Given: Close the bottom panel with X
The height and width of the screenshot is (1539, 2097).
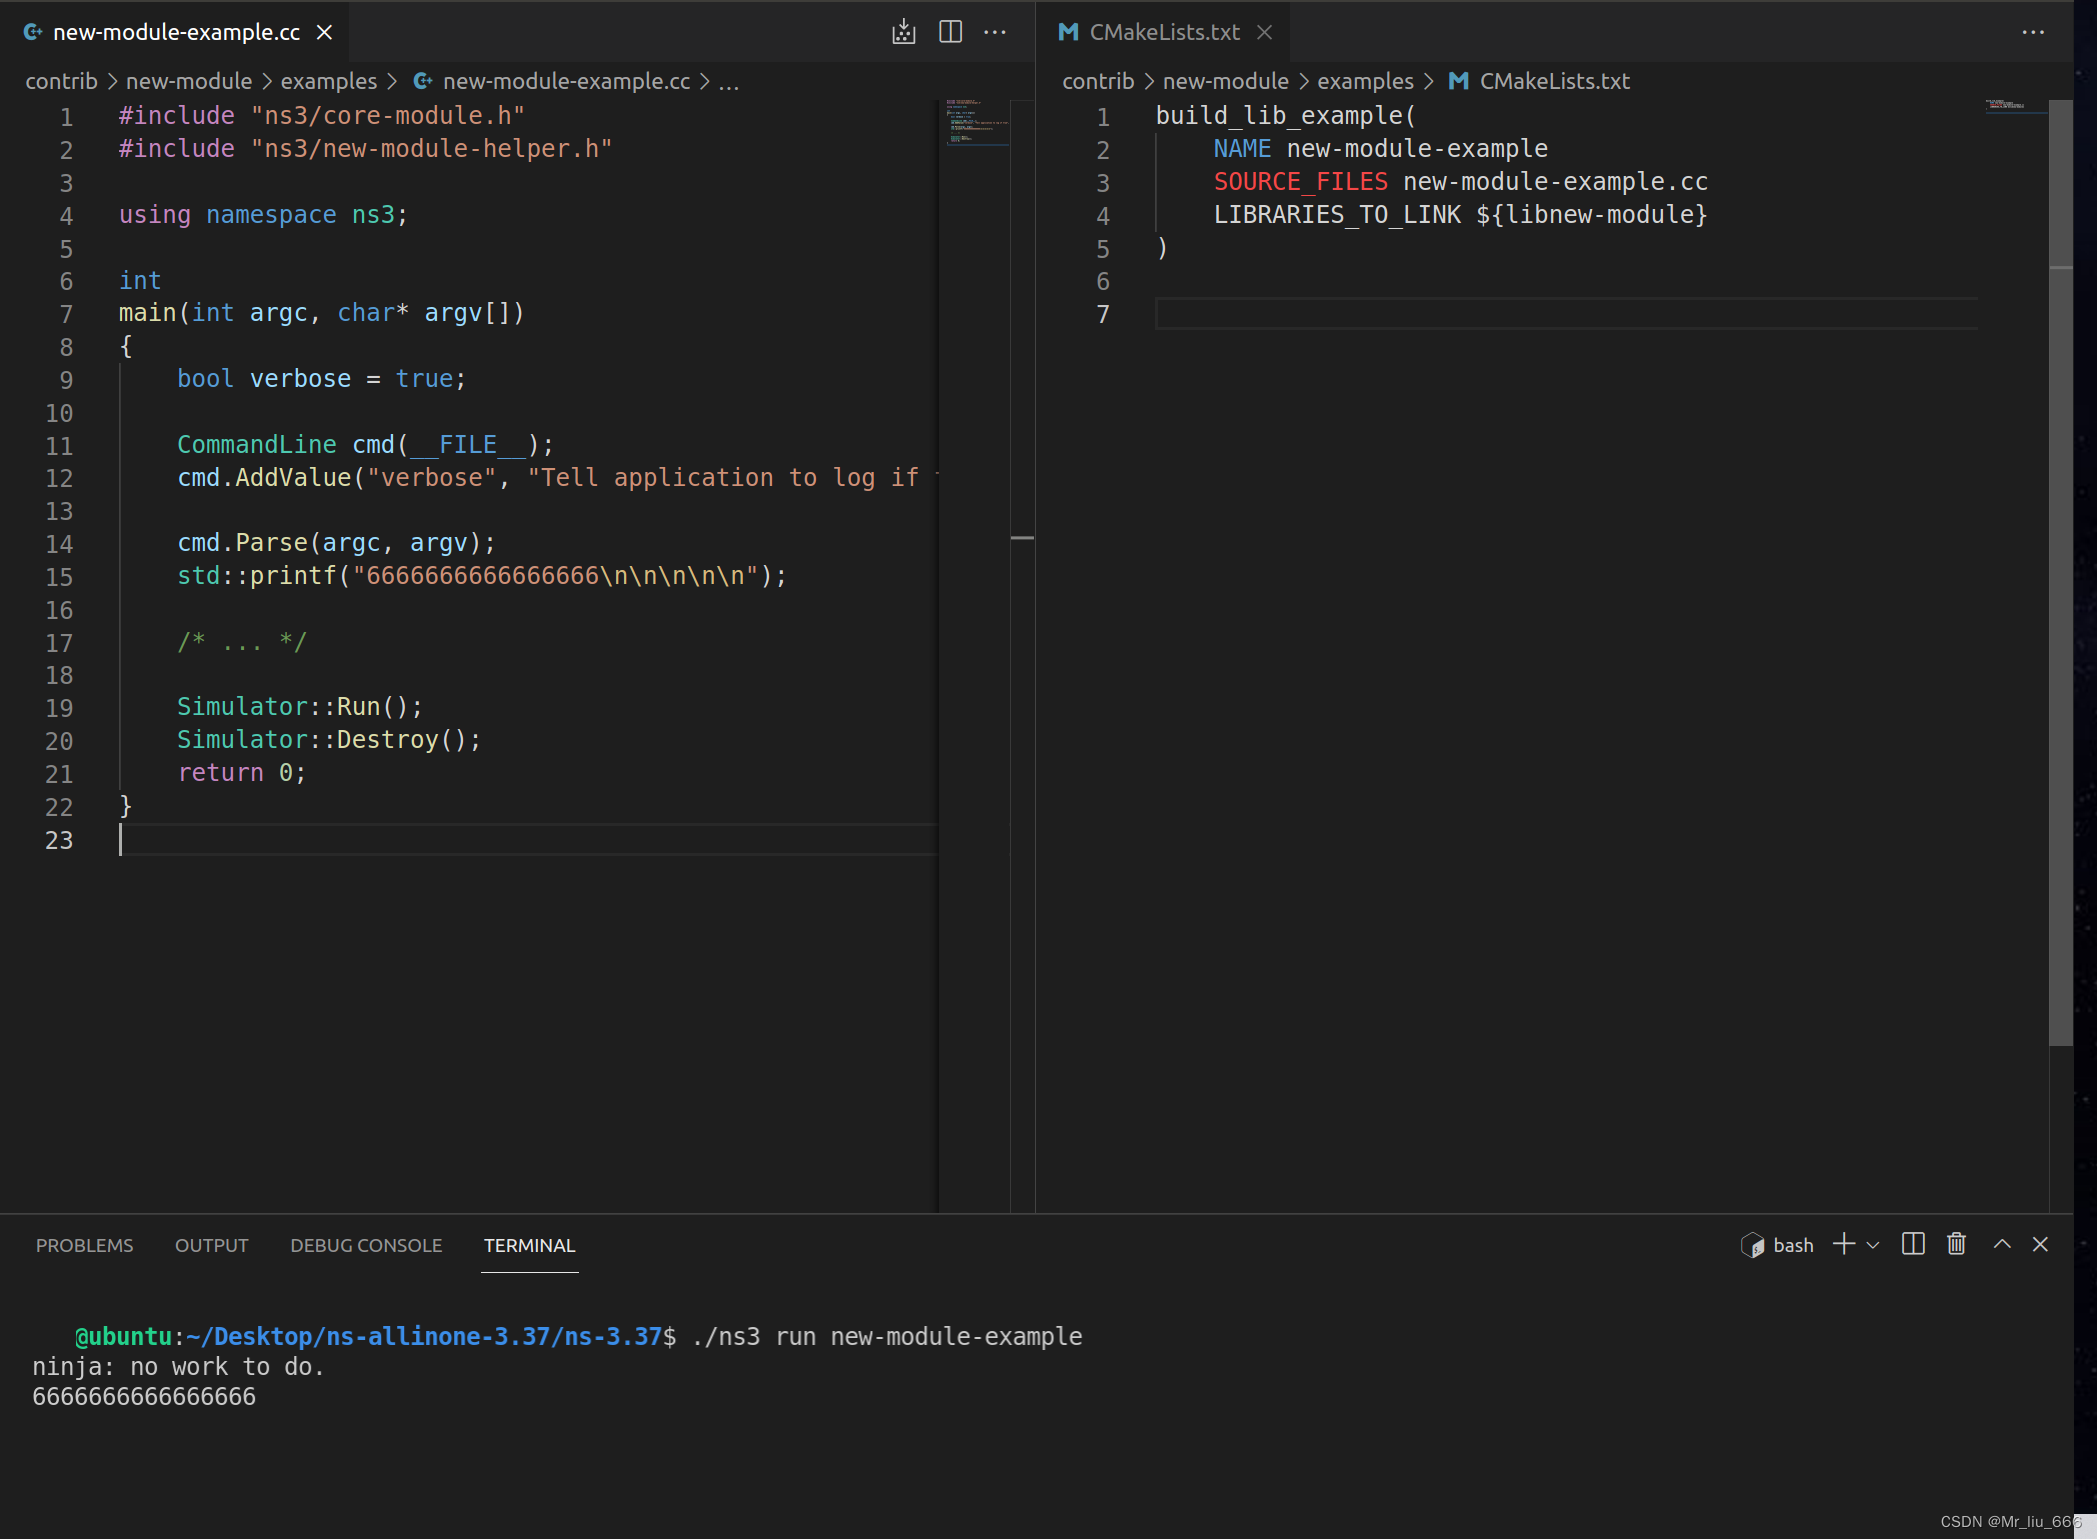Looking at the screenshot, I should [x=2040, y=1244].
